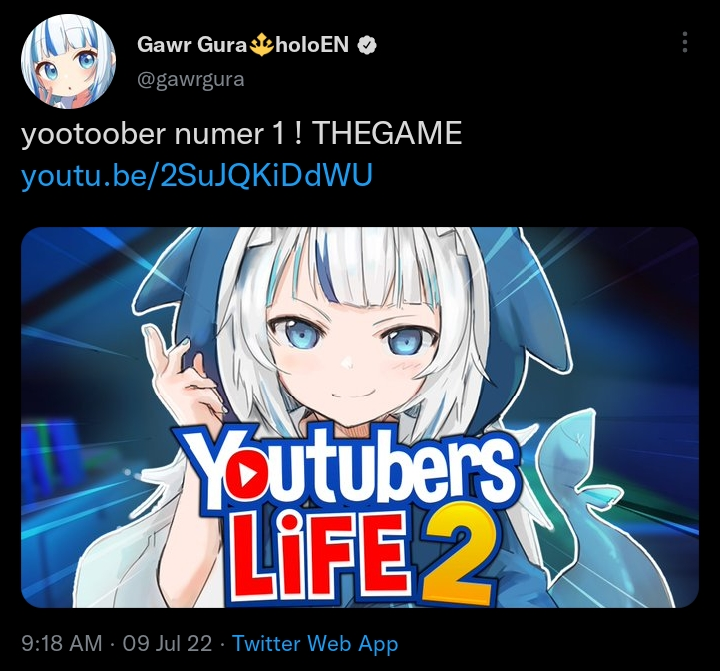The width and height of the screenshot is (720, 671).
Task: Click the holoEN text in display name
Action: click(x=312, y=45)
